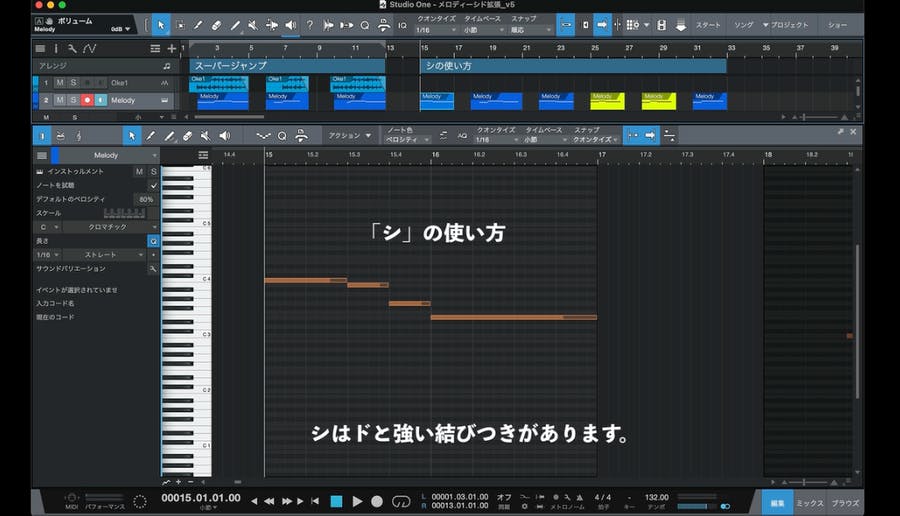
Task: Click the Record button in the transport bar
Action: (377, 502)
